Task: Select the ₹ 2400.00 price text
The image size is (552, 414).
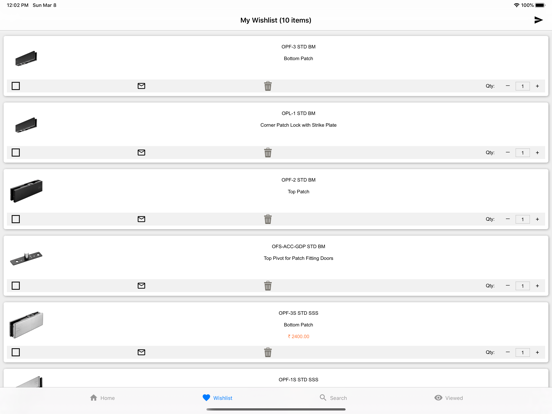Action: pyautogui.click(x=298, y=337)
